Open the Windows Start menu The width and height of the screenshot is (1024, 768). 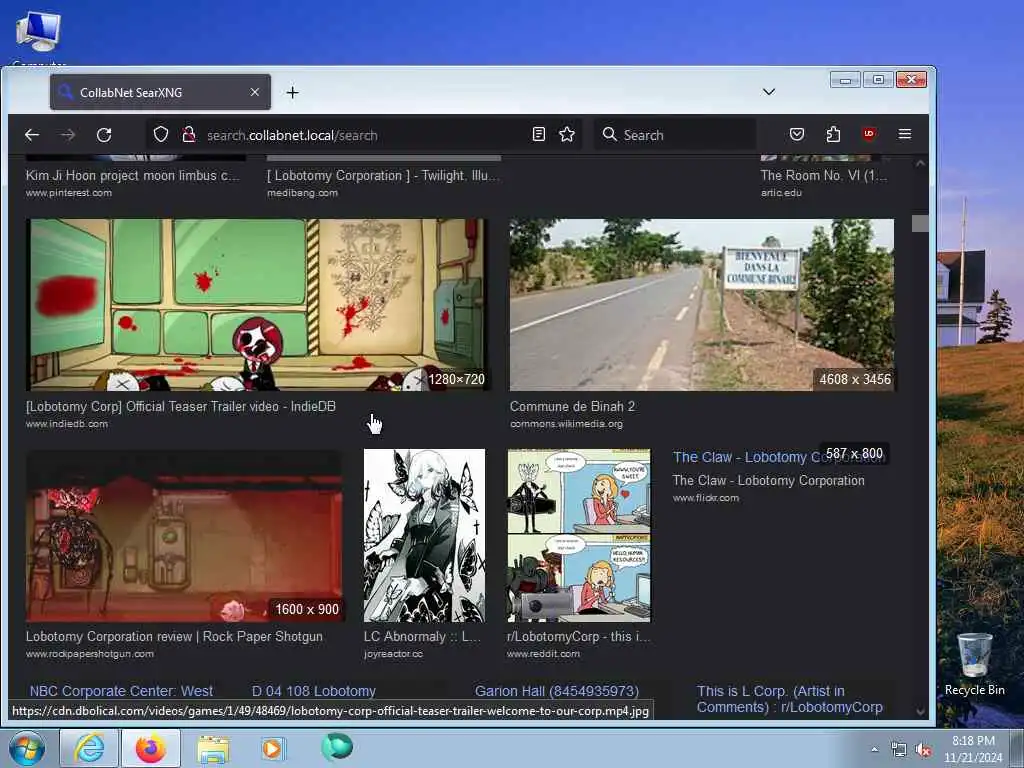click(26, 748)
